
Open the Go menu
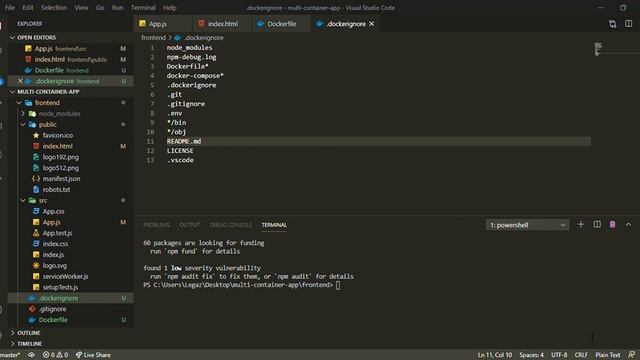pyautogui.click(x=100, y=7)
